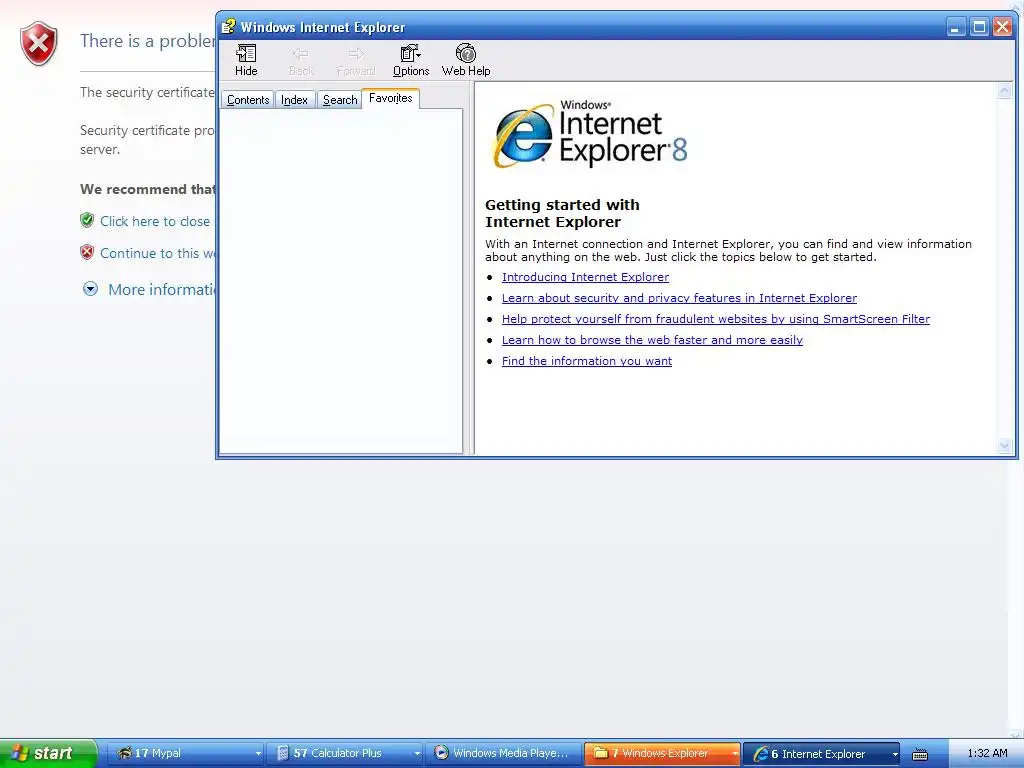Viewport: 1024px width, 768px height.
Task: Close the Windows Internet Explorer help window
Action: (x=1002, y=27)
